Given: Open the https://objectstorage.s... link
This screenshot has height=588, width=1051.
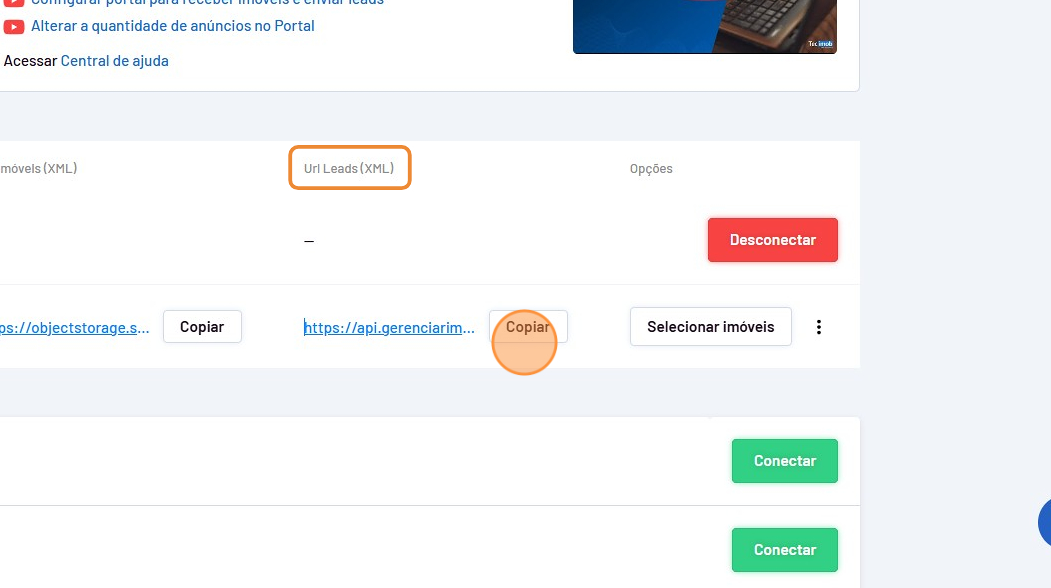Looking at the screenshot, I should pos(75,327).
